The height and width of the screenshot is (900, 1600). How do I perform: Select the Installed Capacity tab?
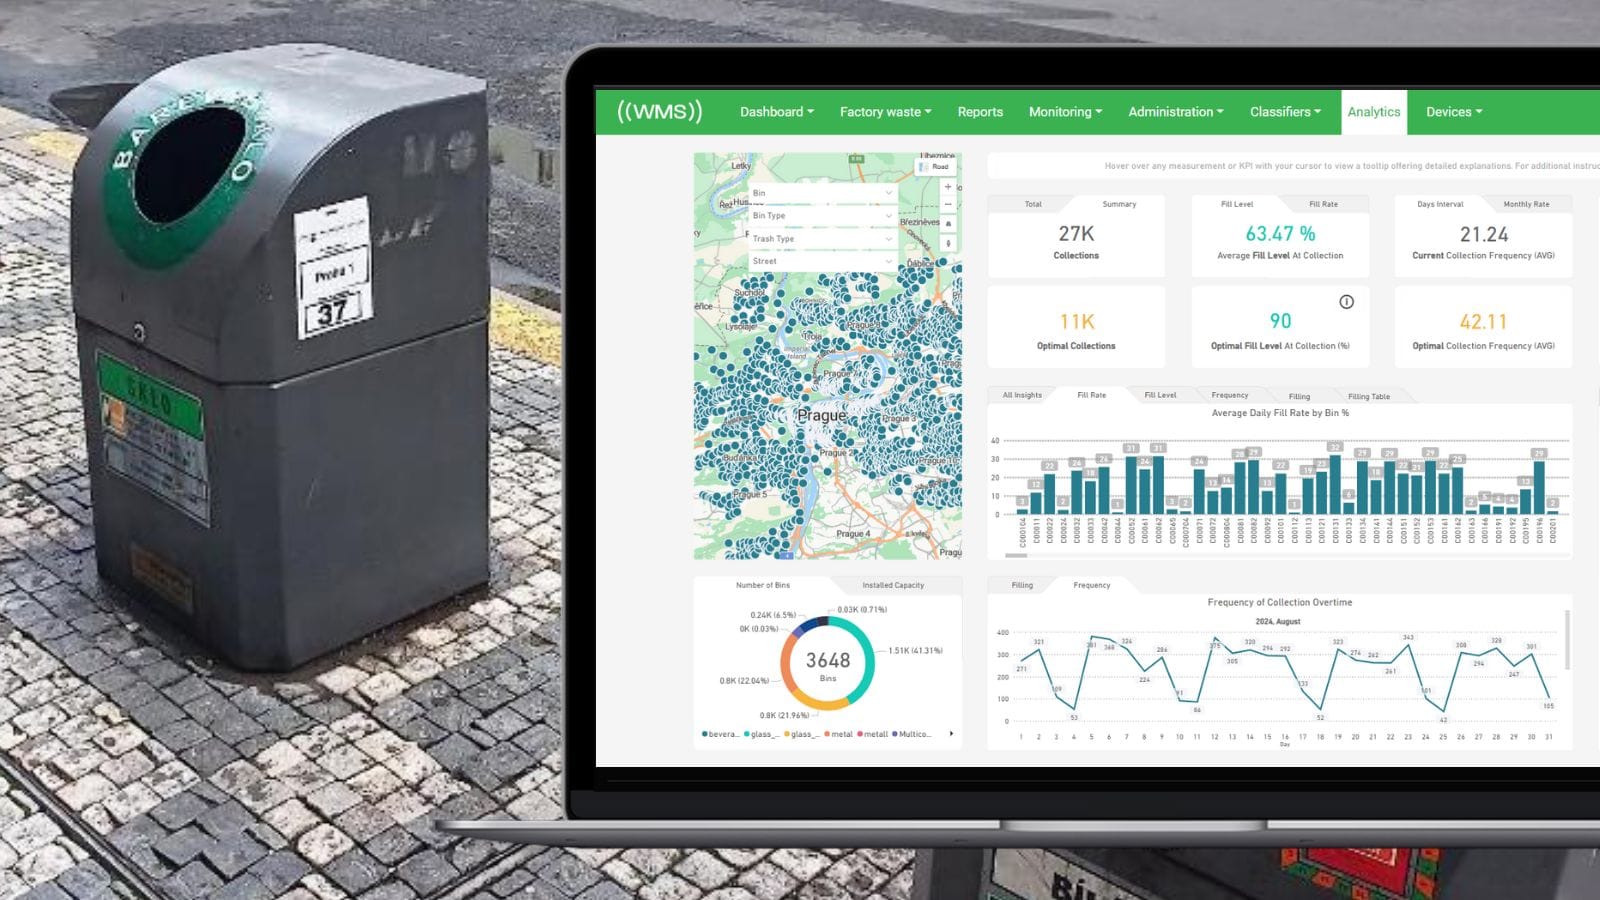893,585
